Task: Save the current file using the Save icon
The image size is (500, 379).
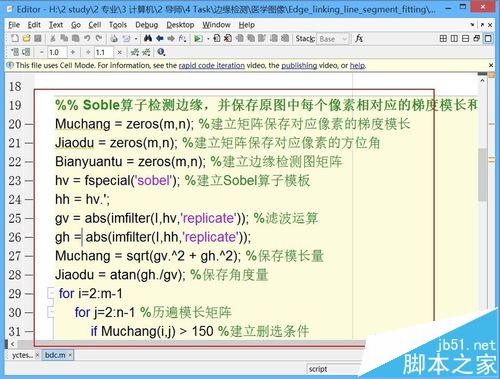Action: [38, 38]
